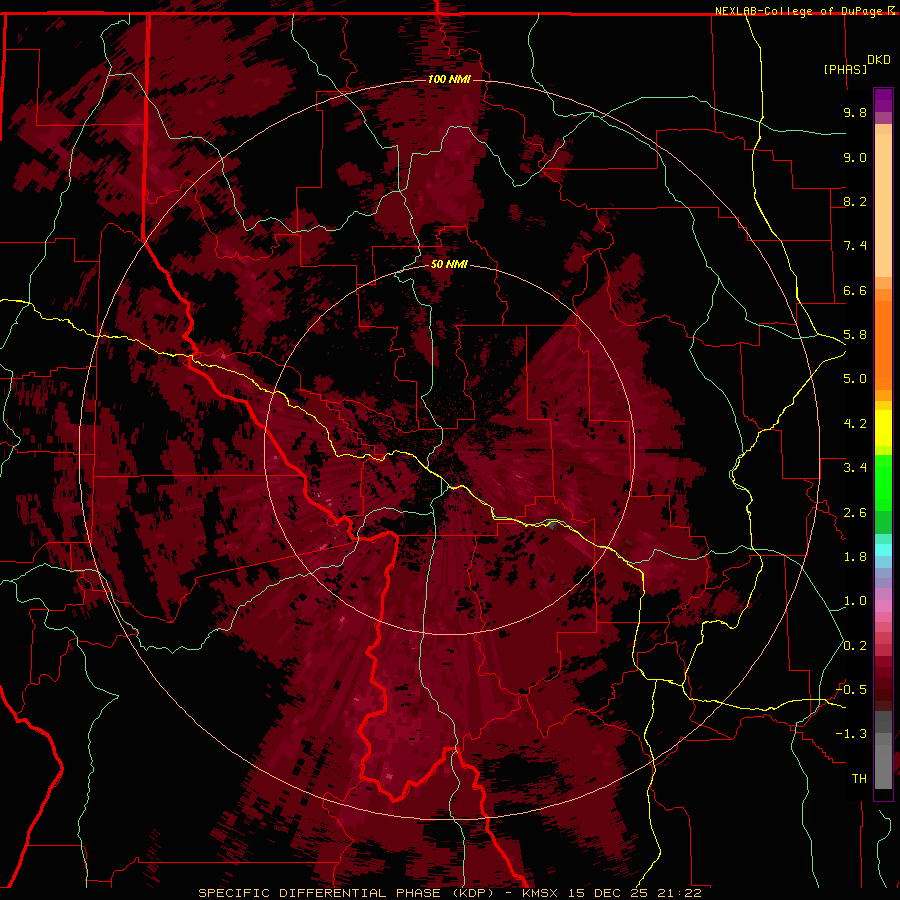Click the 'SPECIFIC DIFFERENTIAL PHASE (KDP)' caption
This screenshot has height=900, width=900.
point(348,893)
